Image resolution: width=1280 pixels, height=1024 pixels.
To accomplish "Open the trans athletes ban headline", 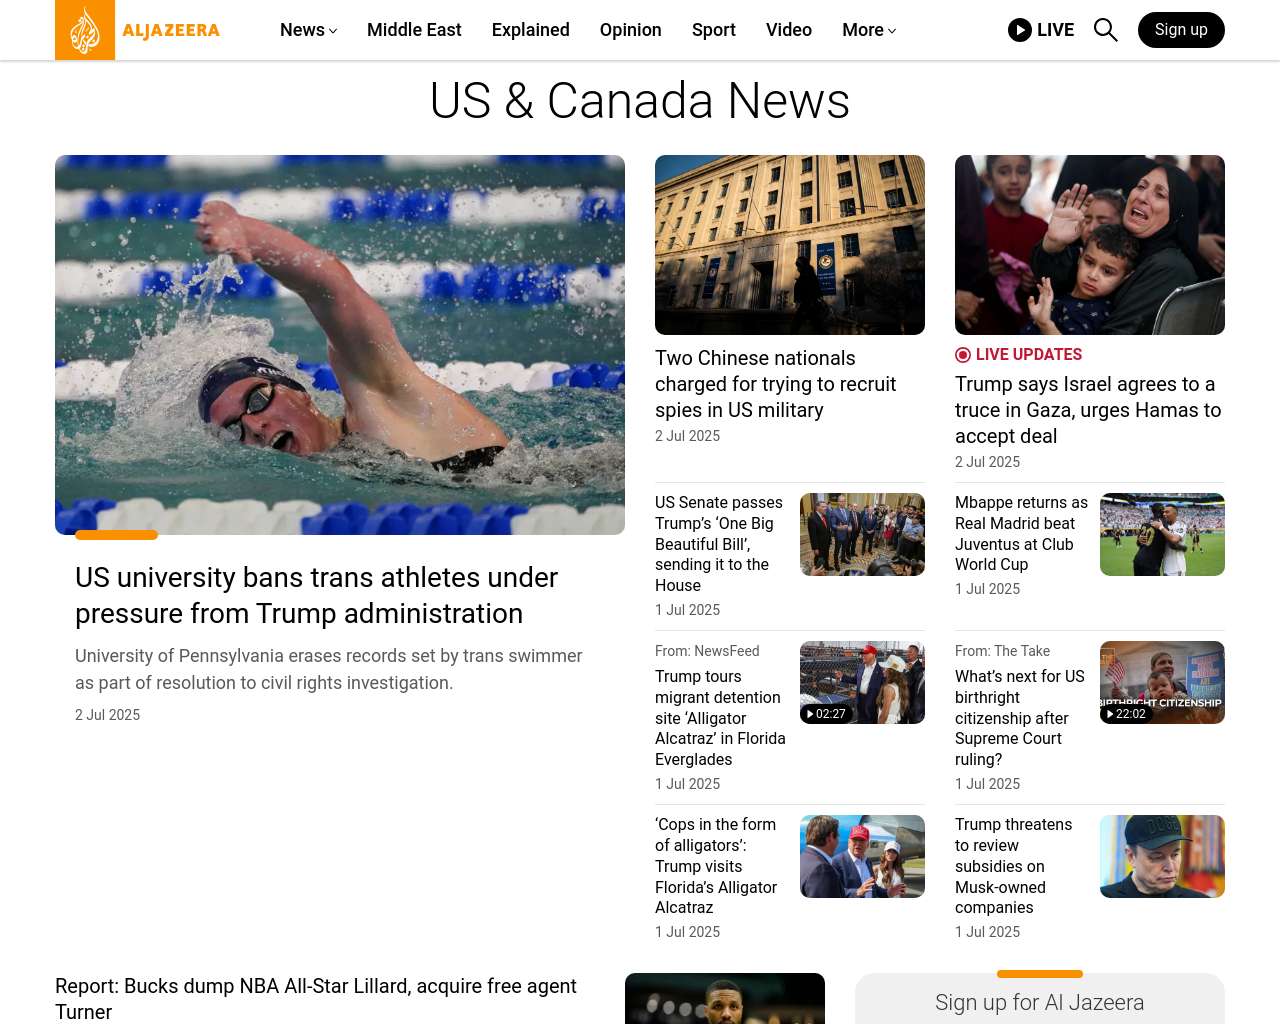I will (316, 595).
